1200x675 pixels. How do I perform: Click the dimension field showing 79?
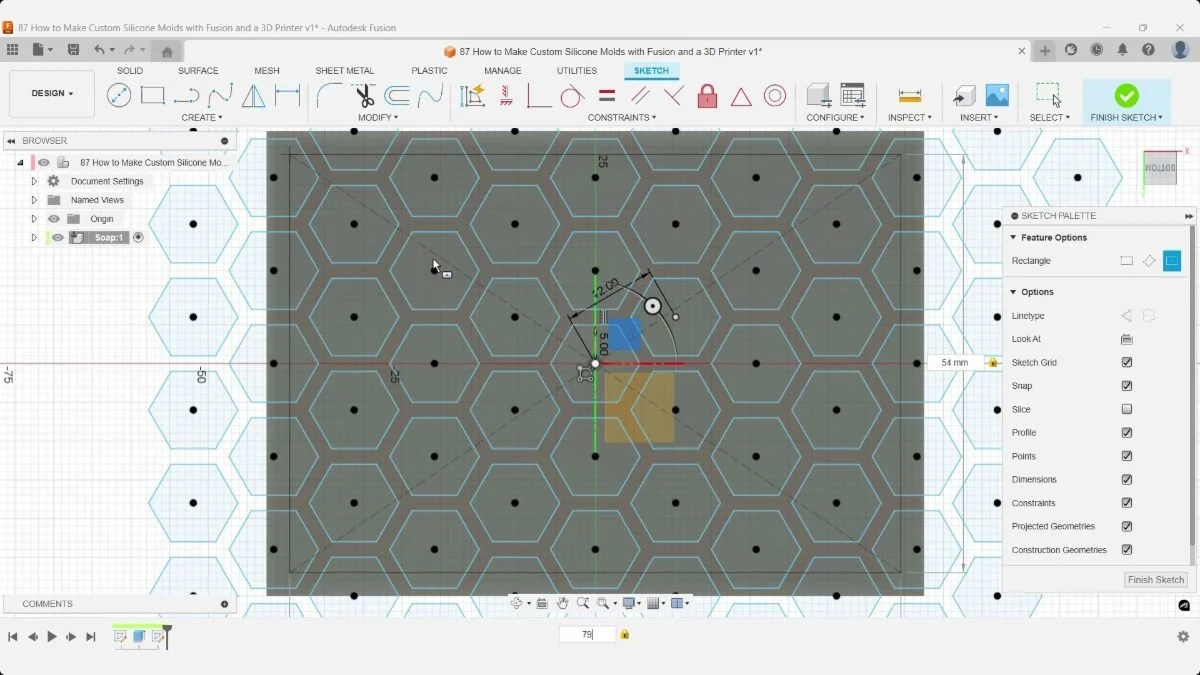588,634
